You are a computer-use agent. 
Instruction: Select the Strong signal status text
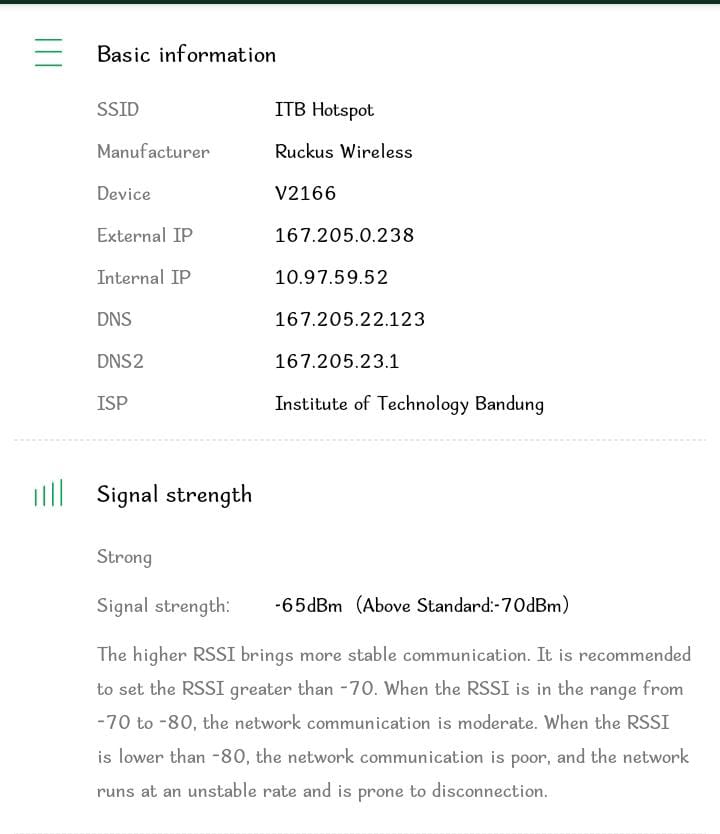[x=124, y=557]
